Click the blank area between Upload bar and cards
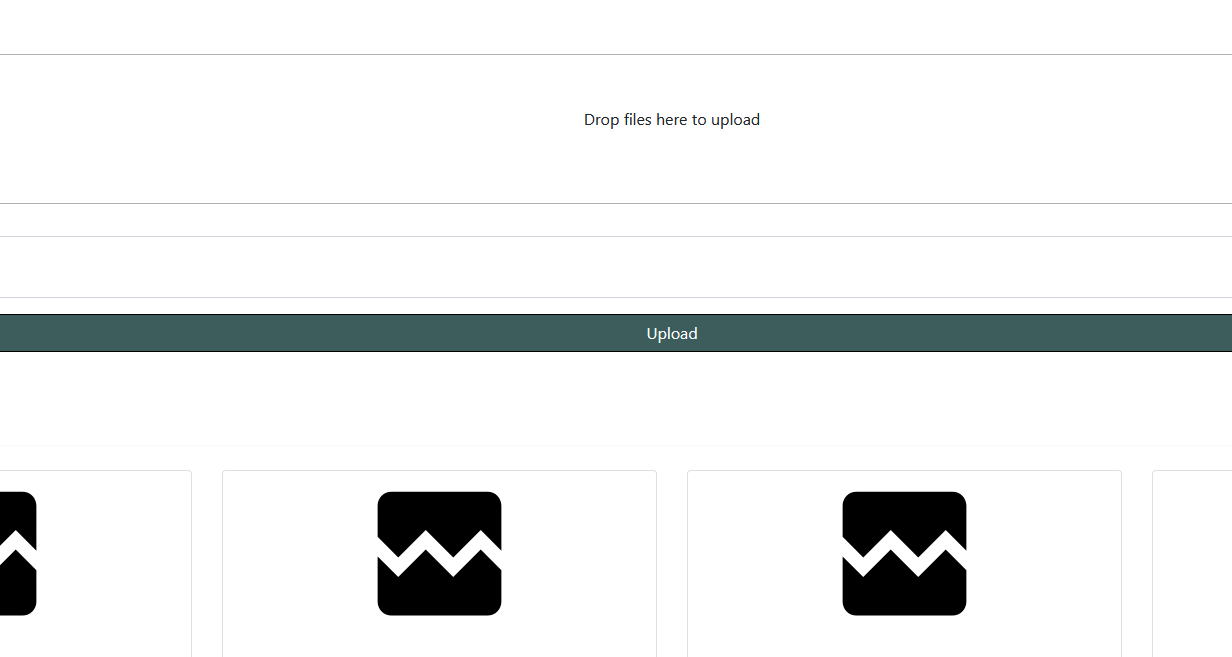 pyautogui.click(x=616, y=400)
